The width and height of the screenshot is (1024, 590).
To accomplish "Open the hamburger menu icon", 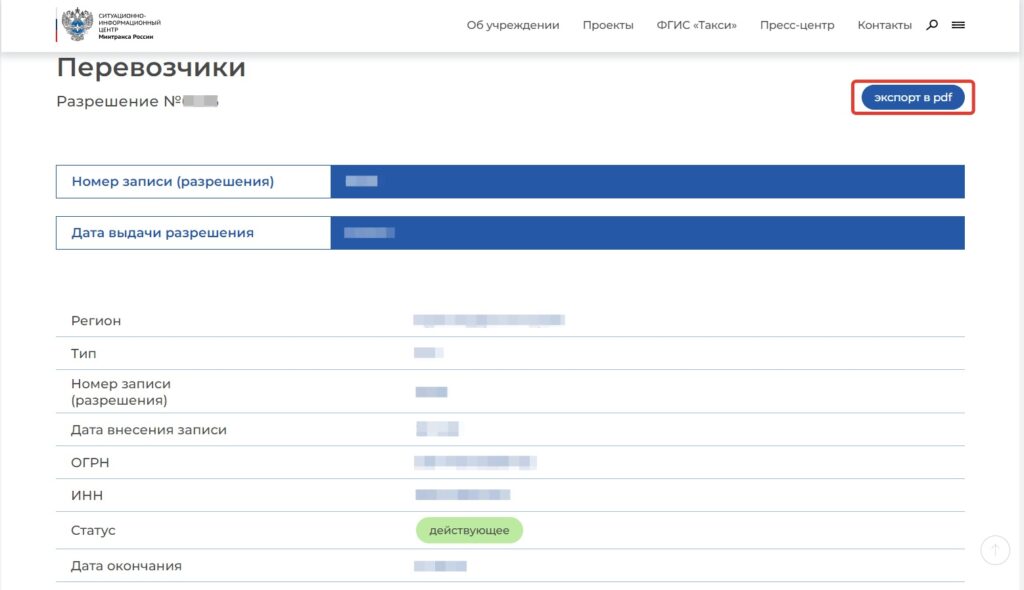I will pyautogui.click(x=958, y=25).
